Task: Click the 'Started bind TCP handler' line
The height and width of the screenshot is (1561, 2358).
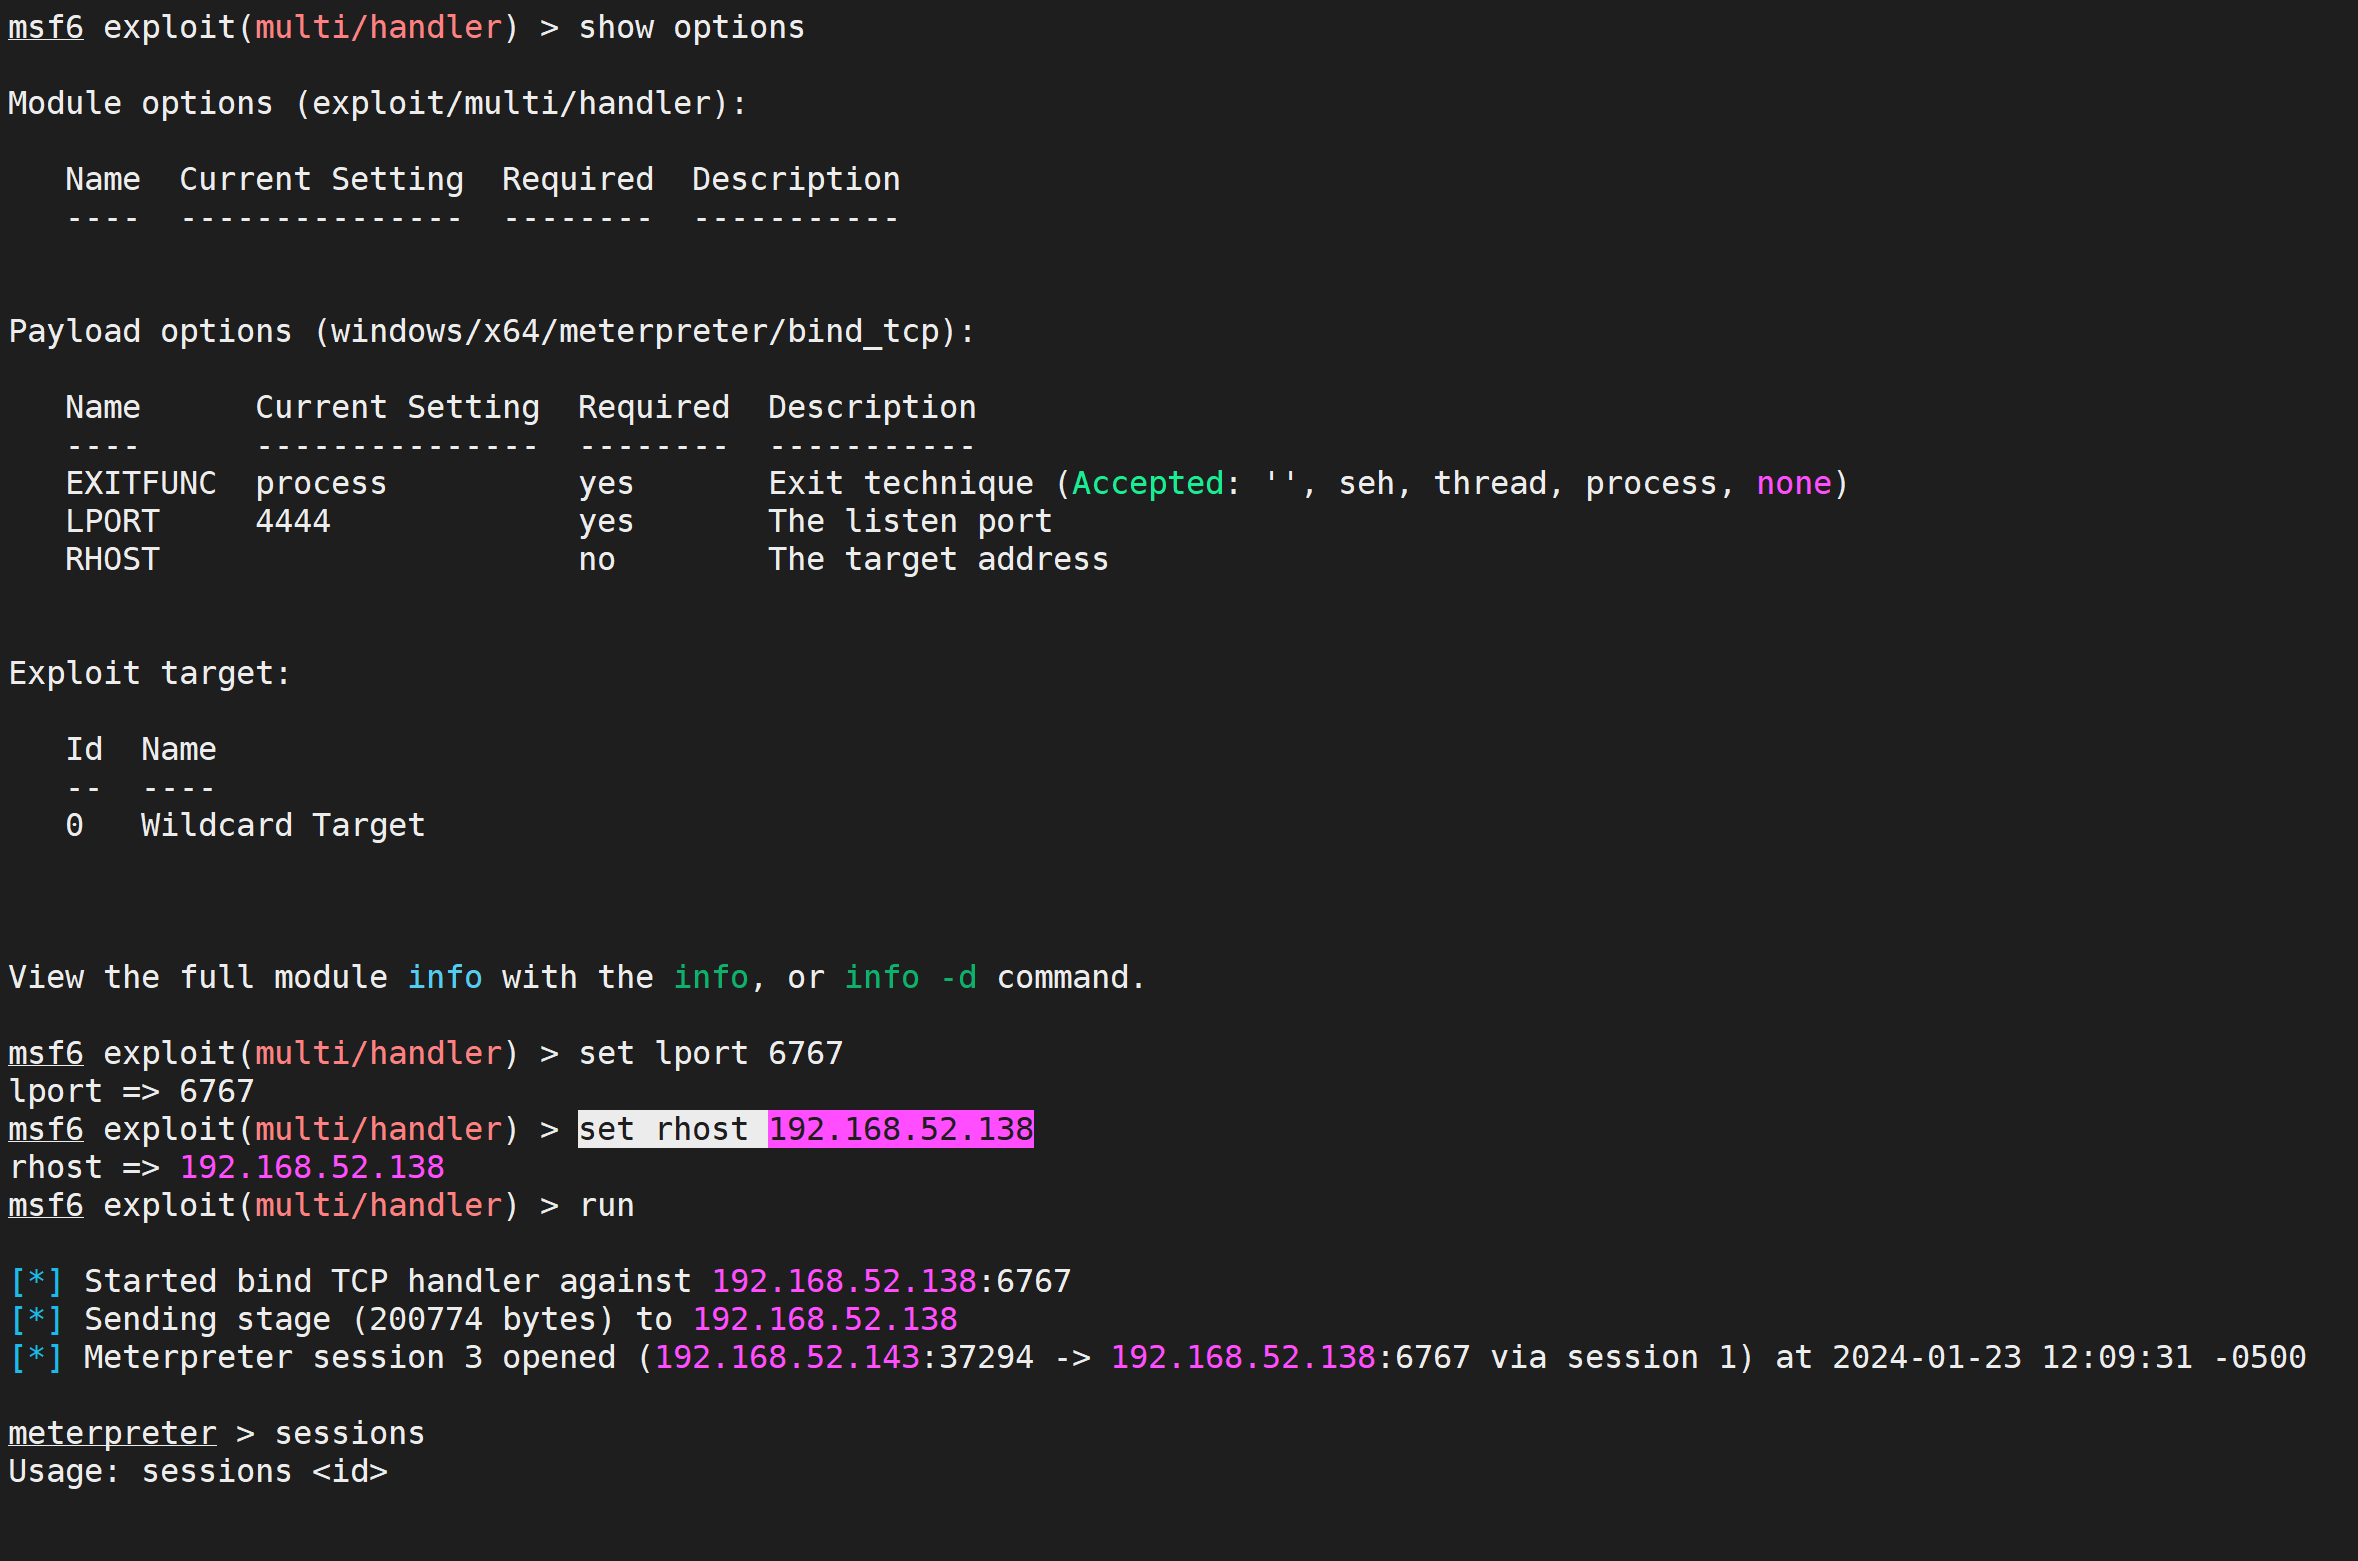Action: click(387, 1281)
